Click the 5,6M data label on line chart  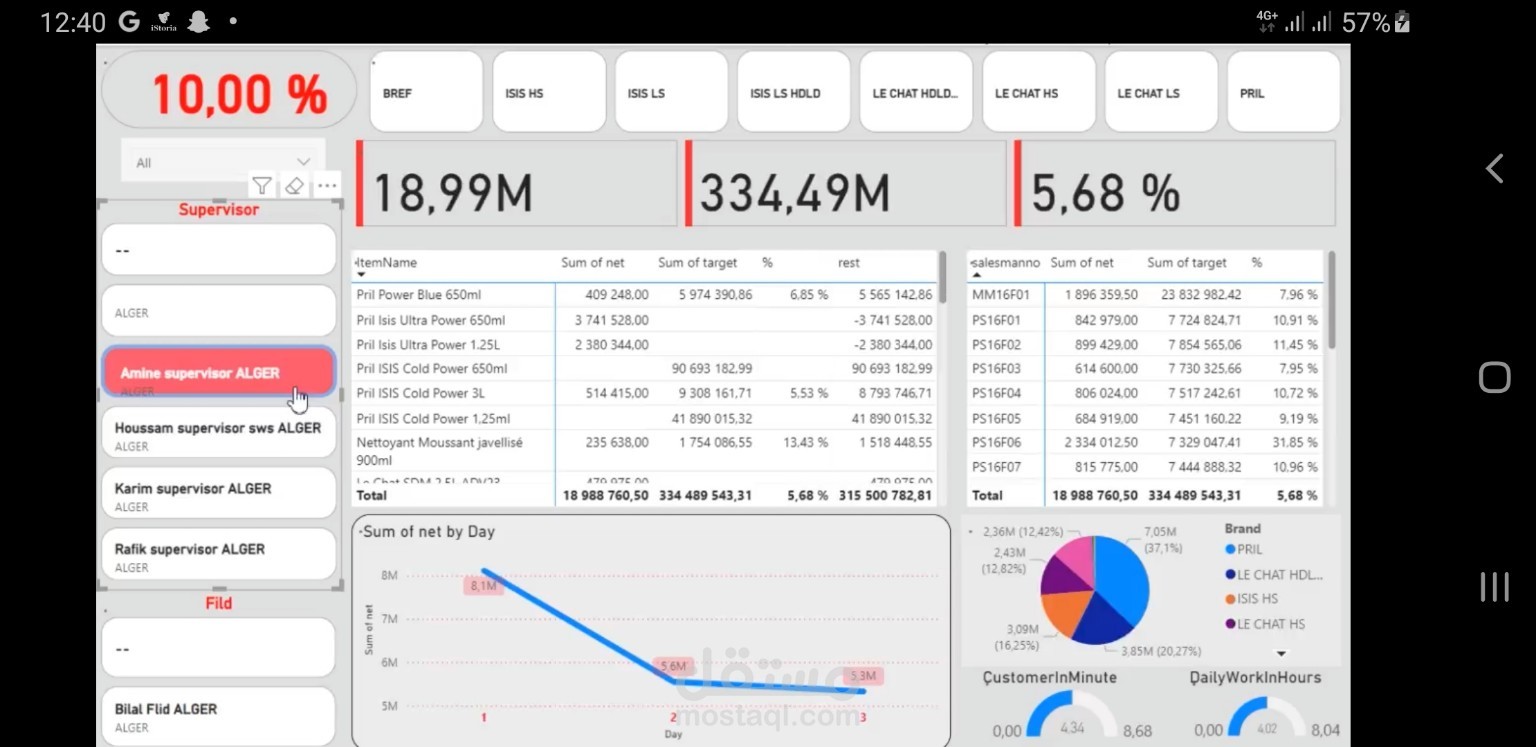click(x=672, y=666)
